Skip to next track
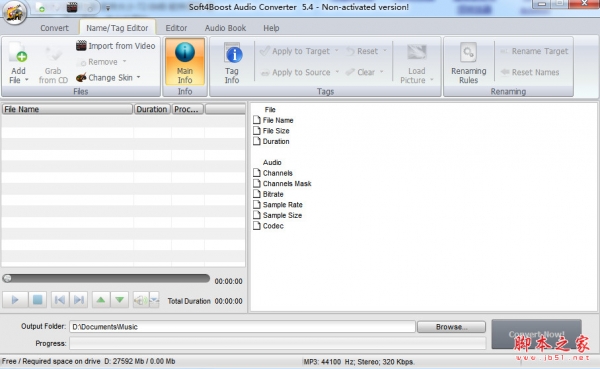600x369 pixels. click(79, 300)
